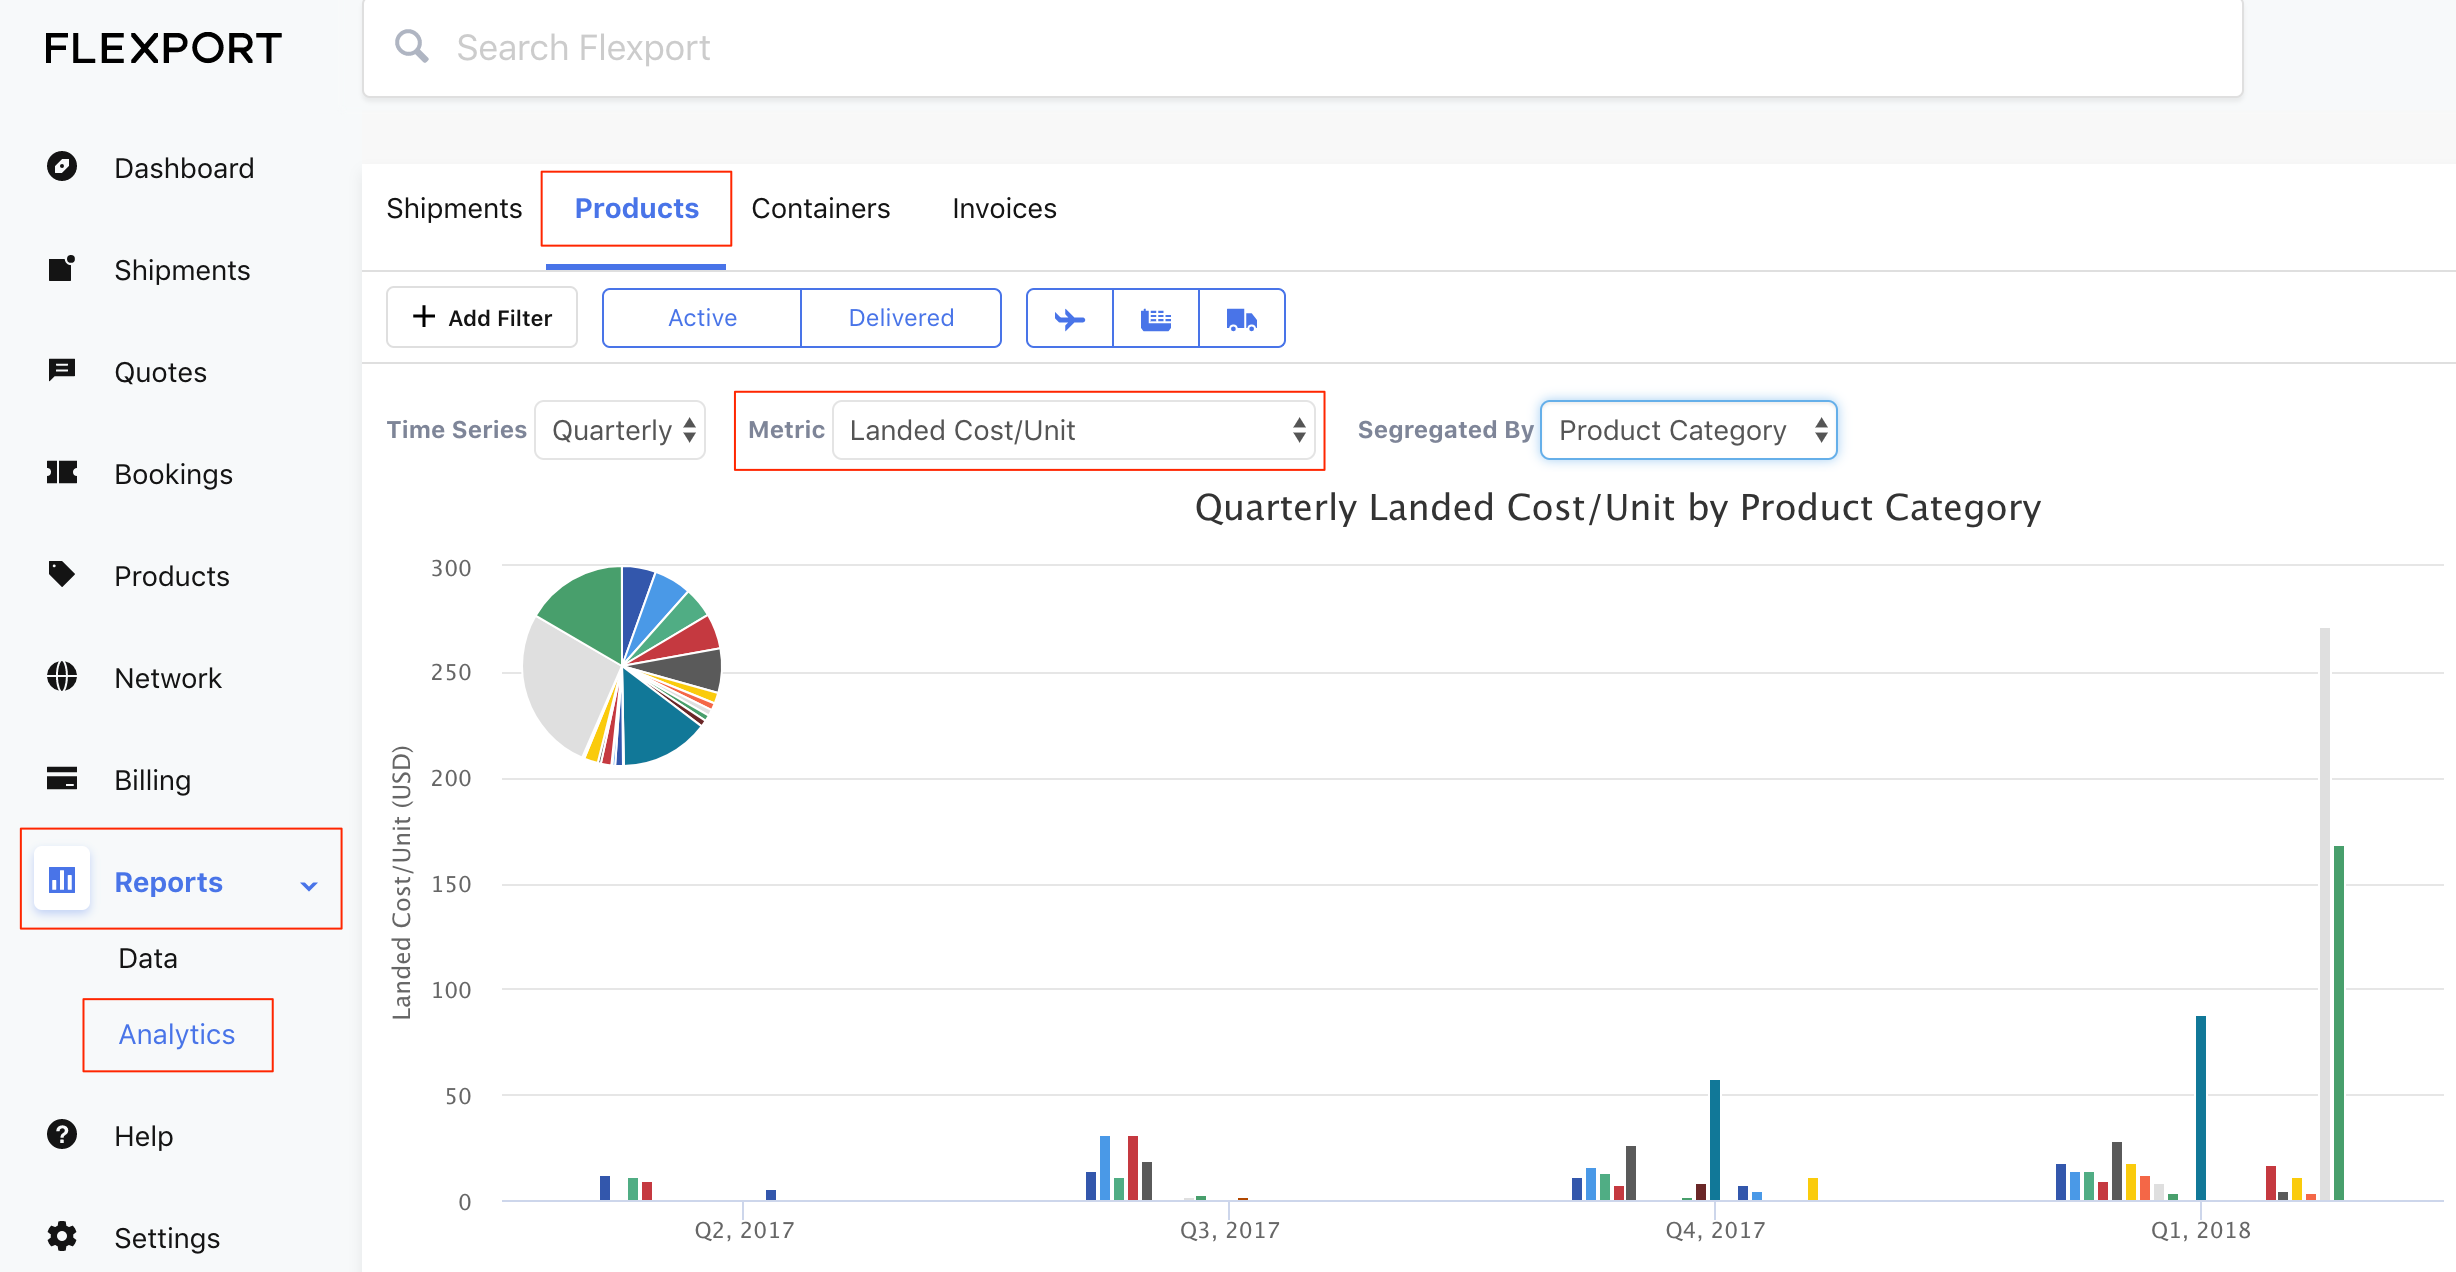Switch to the Containers tab
2456x1272 pixels.
pyautogui.click(x=820, y=208)
